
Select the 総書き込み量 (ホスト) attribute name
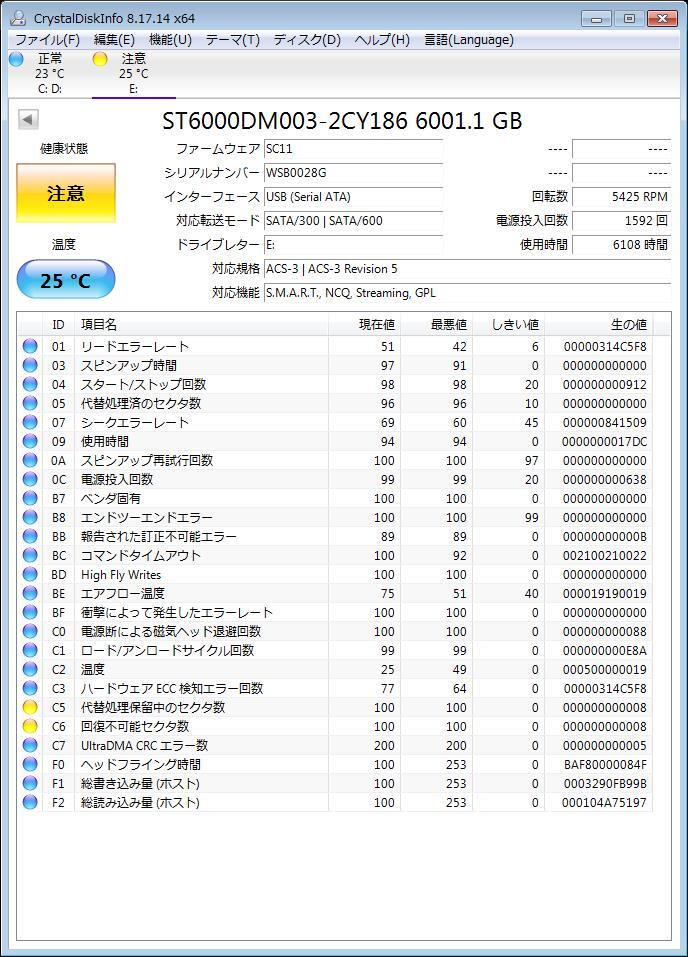coord(140,783)
